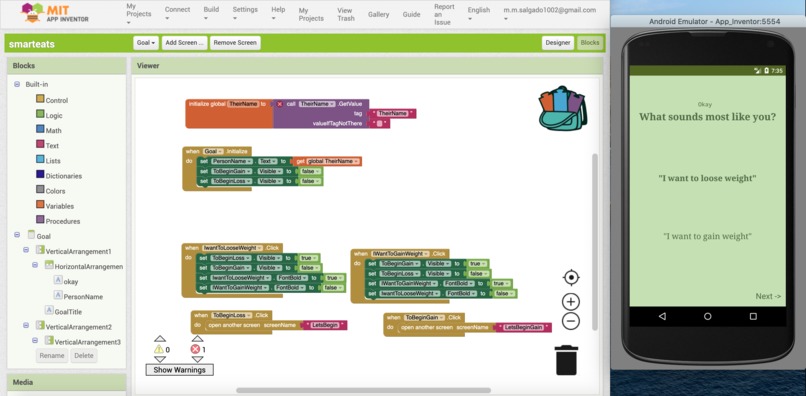Click the Show Warnings button
Viewport: 806px width, 396px height.
(x=179, y=370)
